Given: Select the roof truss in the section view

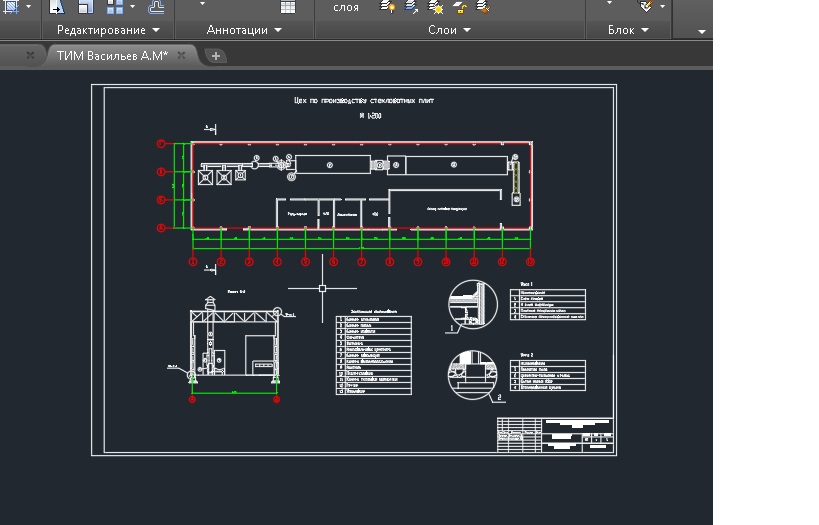Looking at the screenshot, I should point(235,317).
